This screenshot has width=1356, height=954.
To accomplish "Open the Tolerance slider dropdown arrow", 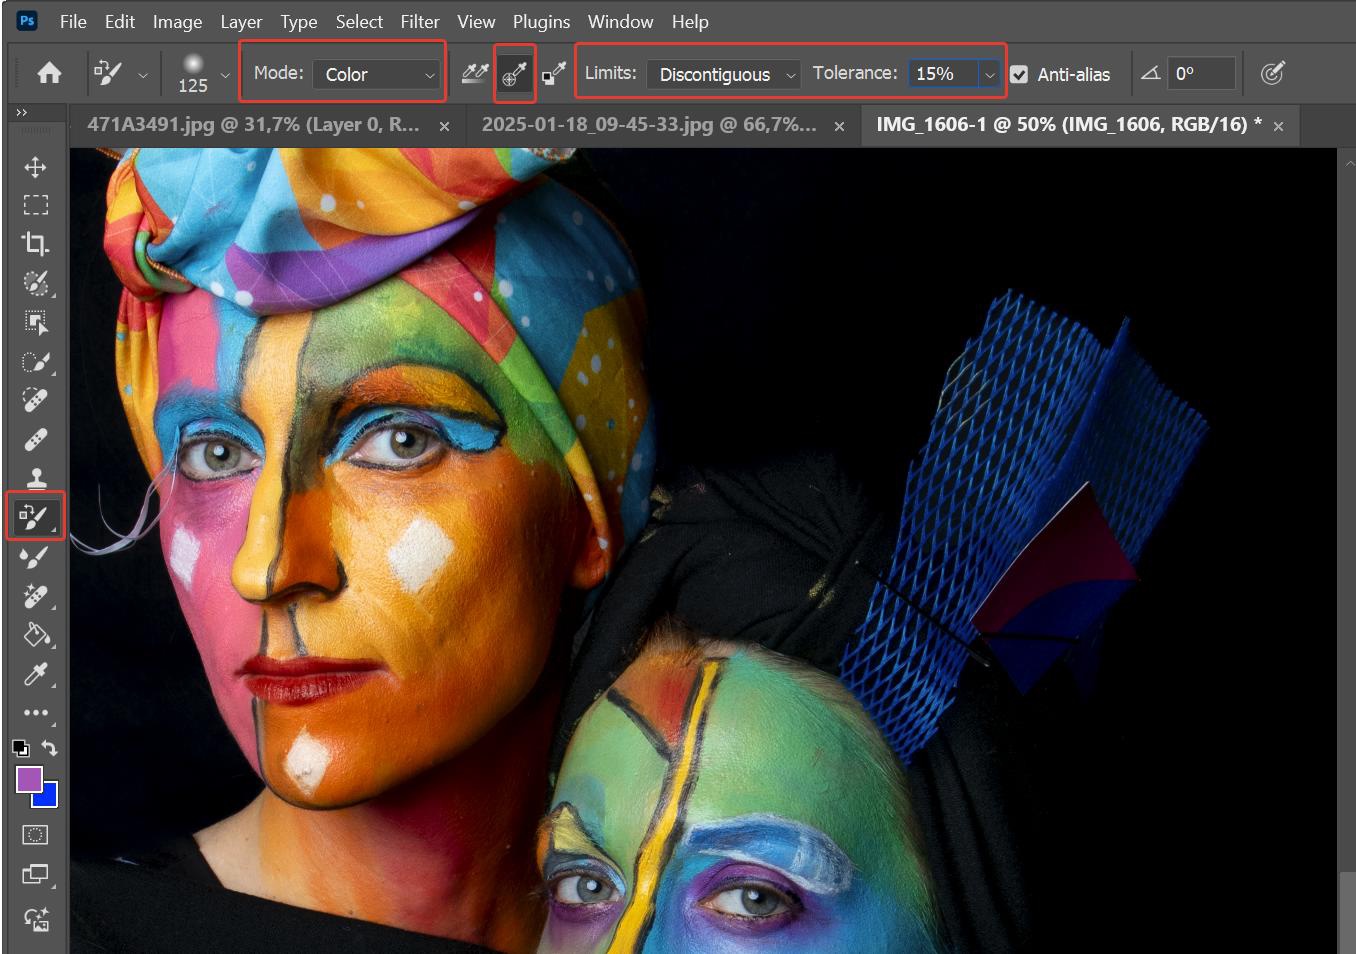I will click(x=989, y=74).
